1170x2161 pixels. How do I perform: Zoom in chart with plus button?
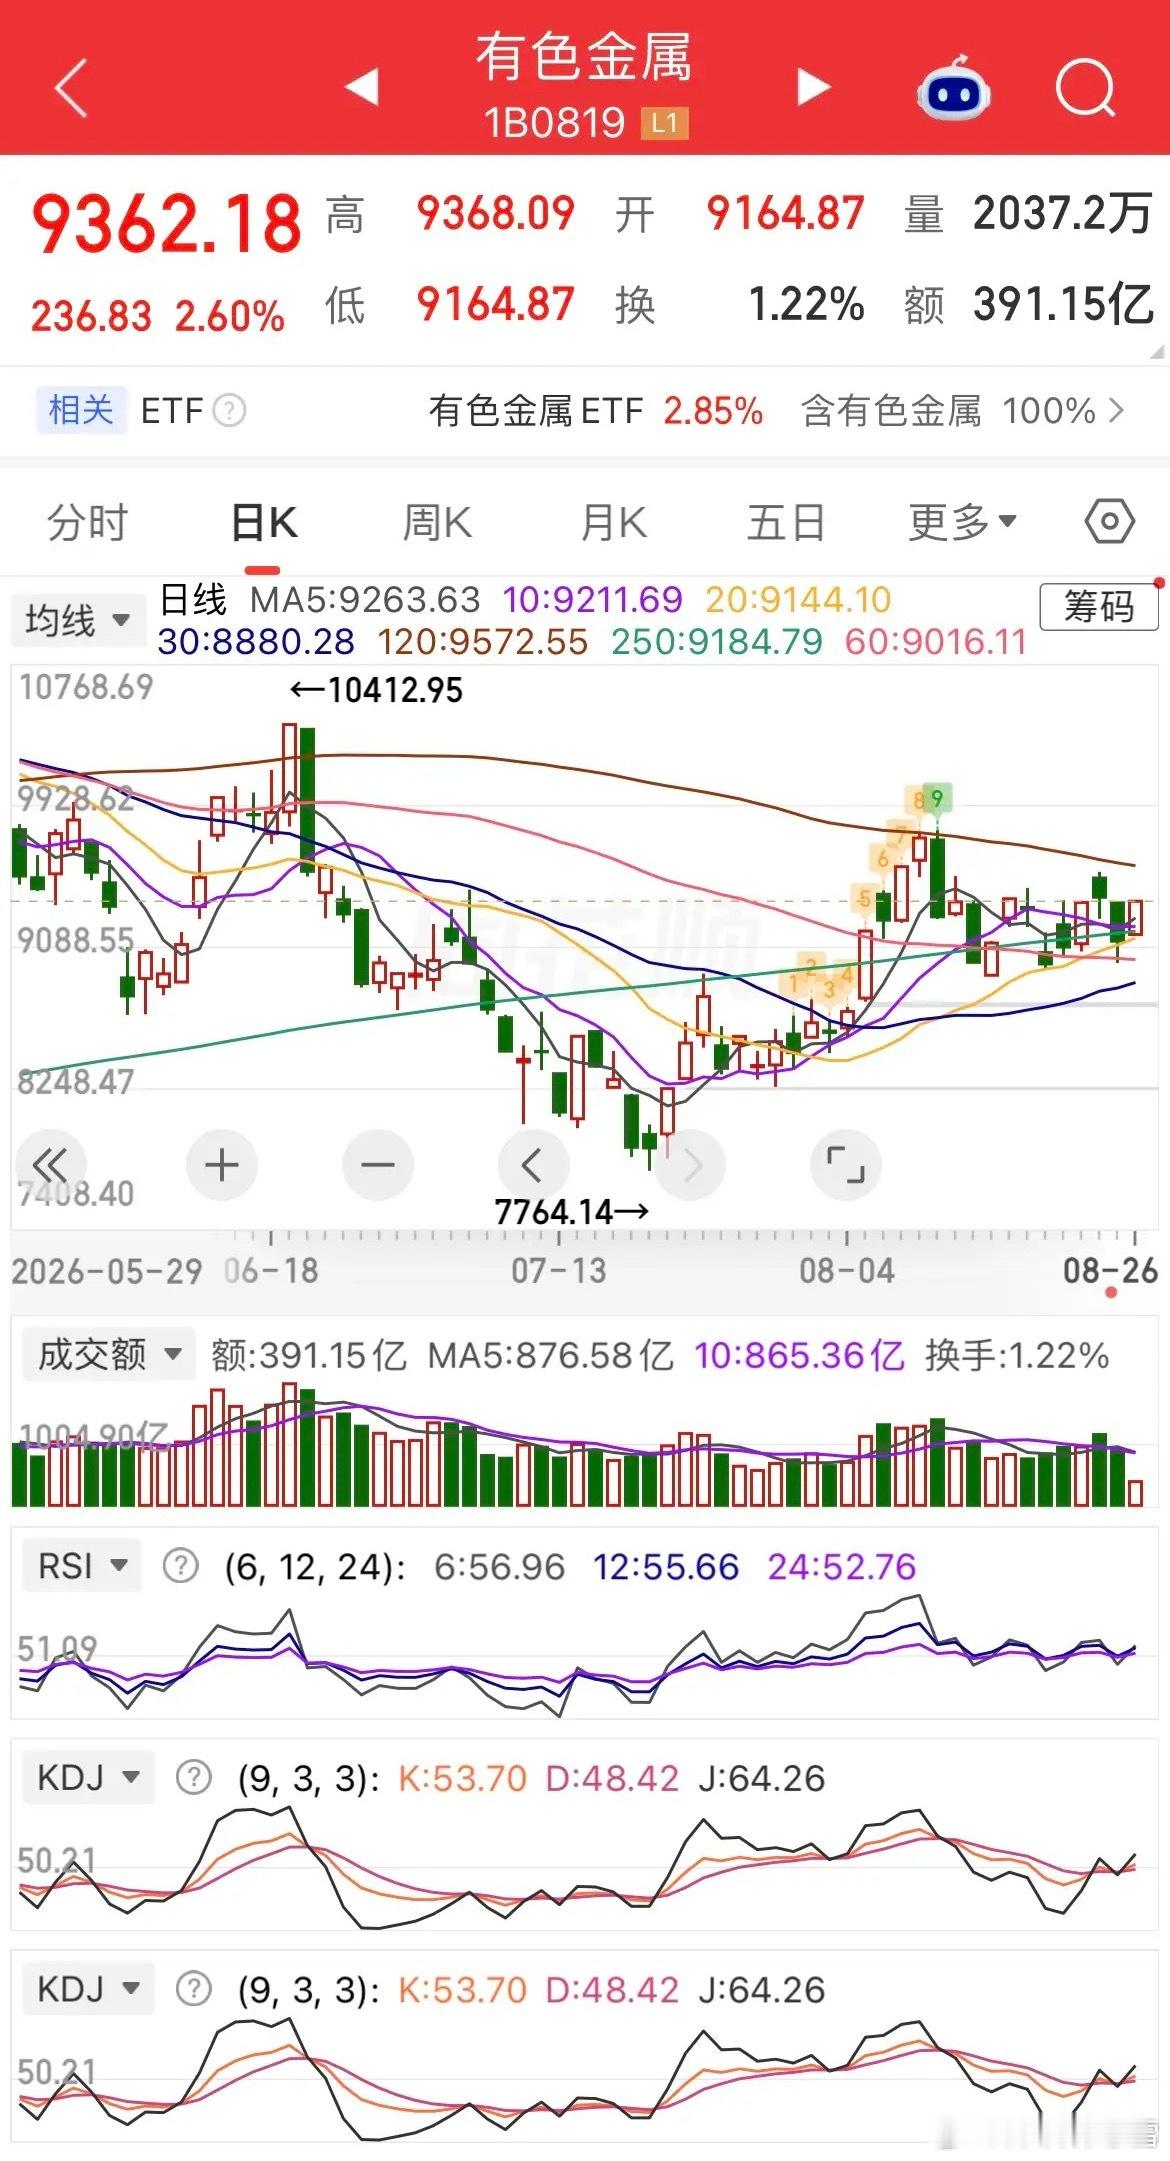(x=221, y=1165)
